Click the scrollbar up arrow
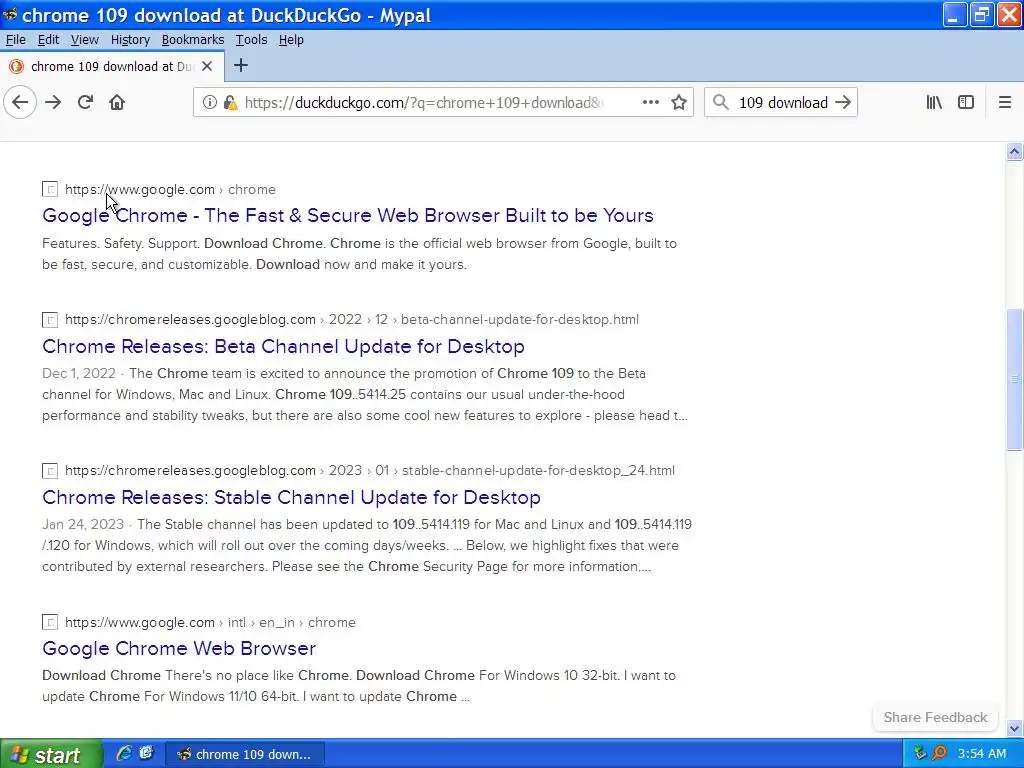 pyautogui.click(x=1014, y=152)
